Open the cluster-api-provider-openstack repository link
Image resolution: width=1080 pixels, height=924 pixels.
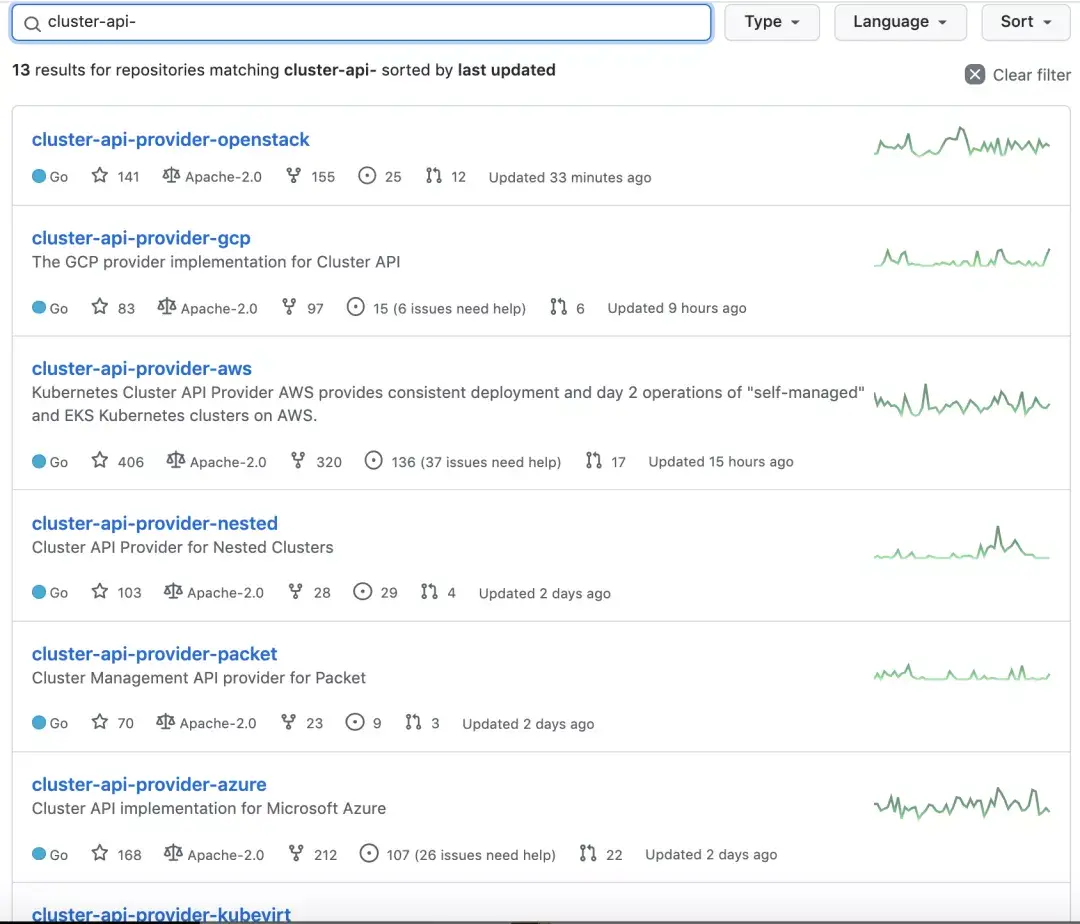[x=170, y=139]
